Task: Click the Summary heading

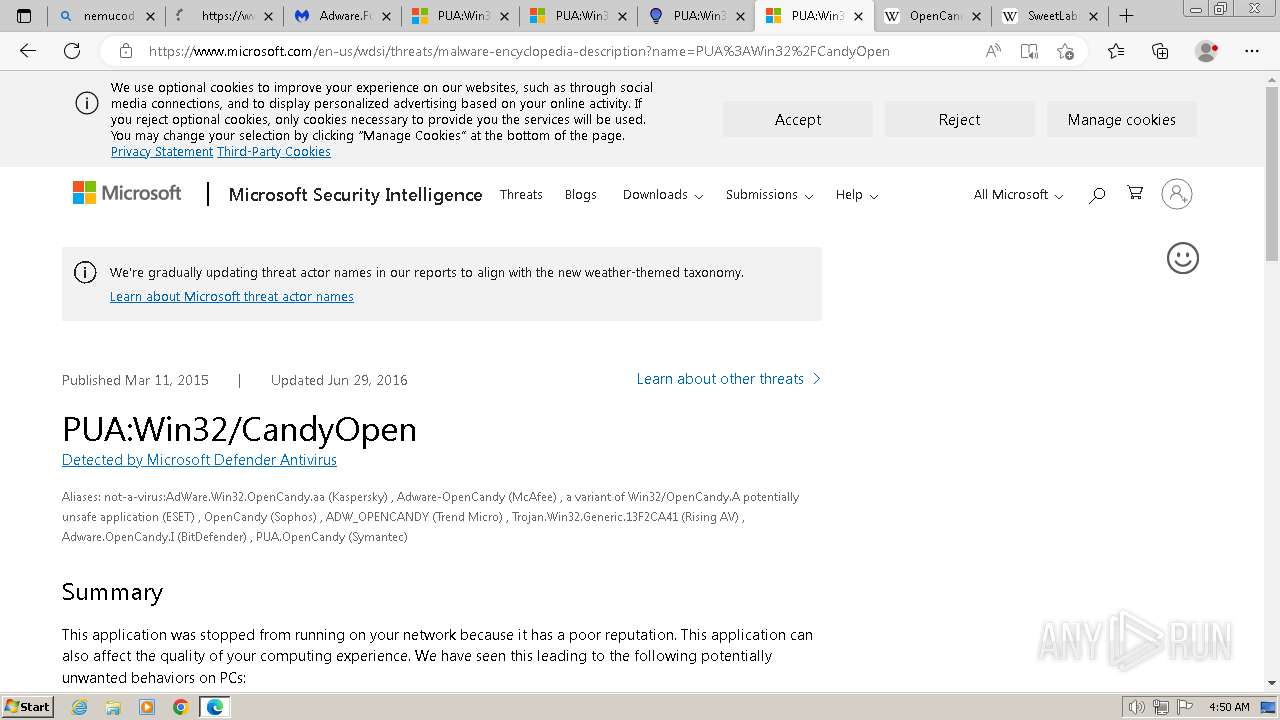Action: [112, 592]
